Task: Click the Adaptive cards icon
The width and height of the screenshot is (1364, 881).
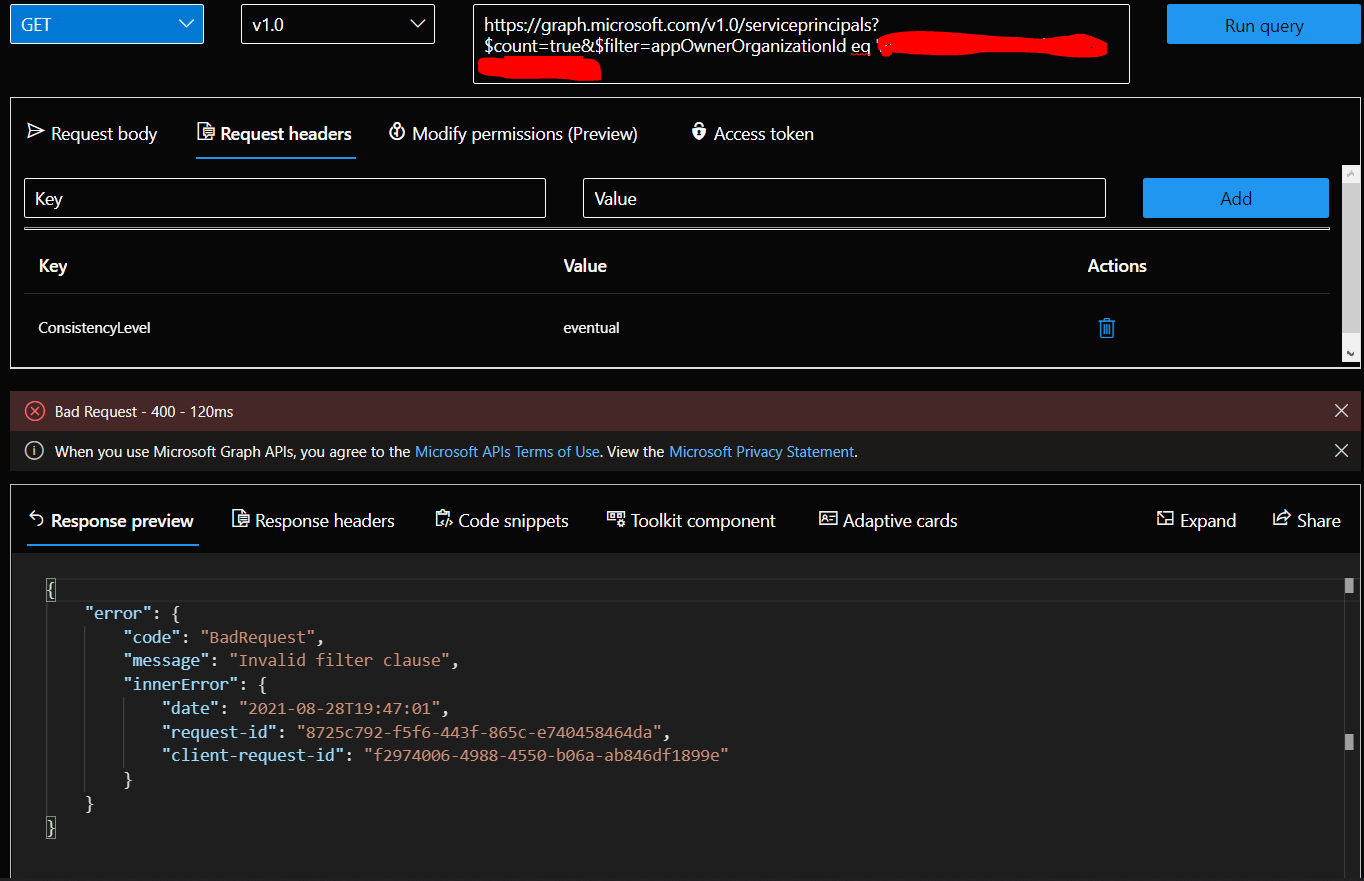Action: (827, 520)
